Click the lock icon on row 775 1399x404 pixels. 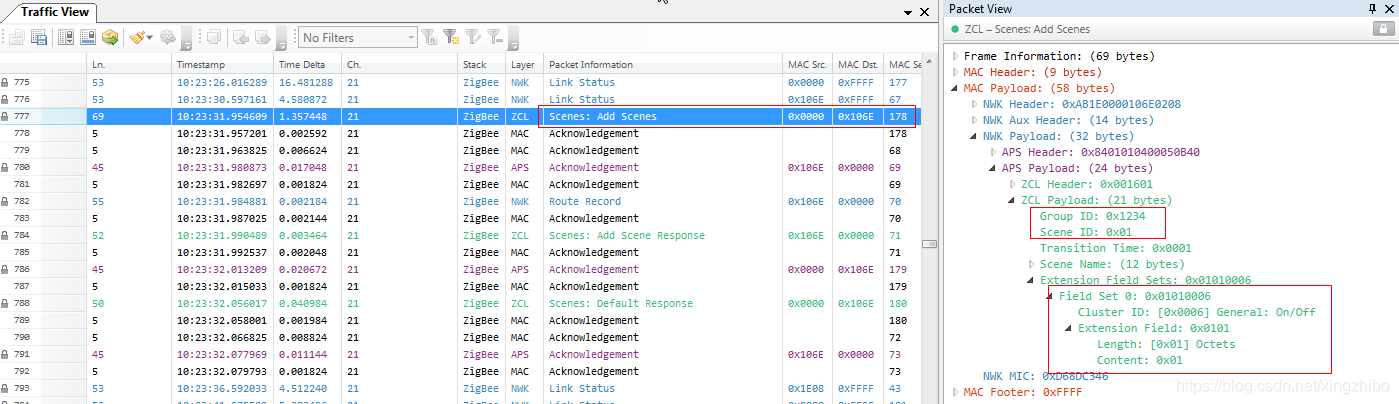coord(5,82)
